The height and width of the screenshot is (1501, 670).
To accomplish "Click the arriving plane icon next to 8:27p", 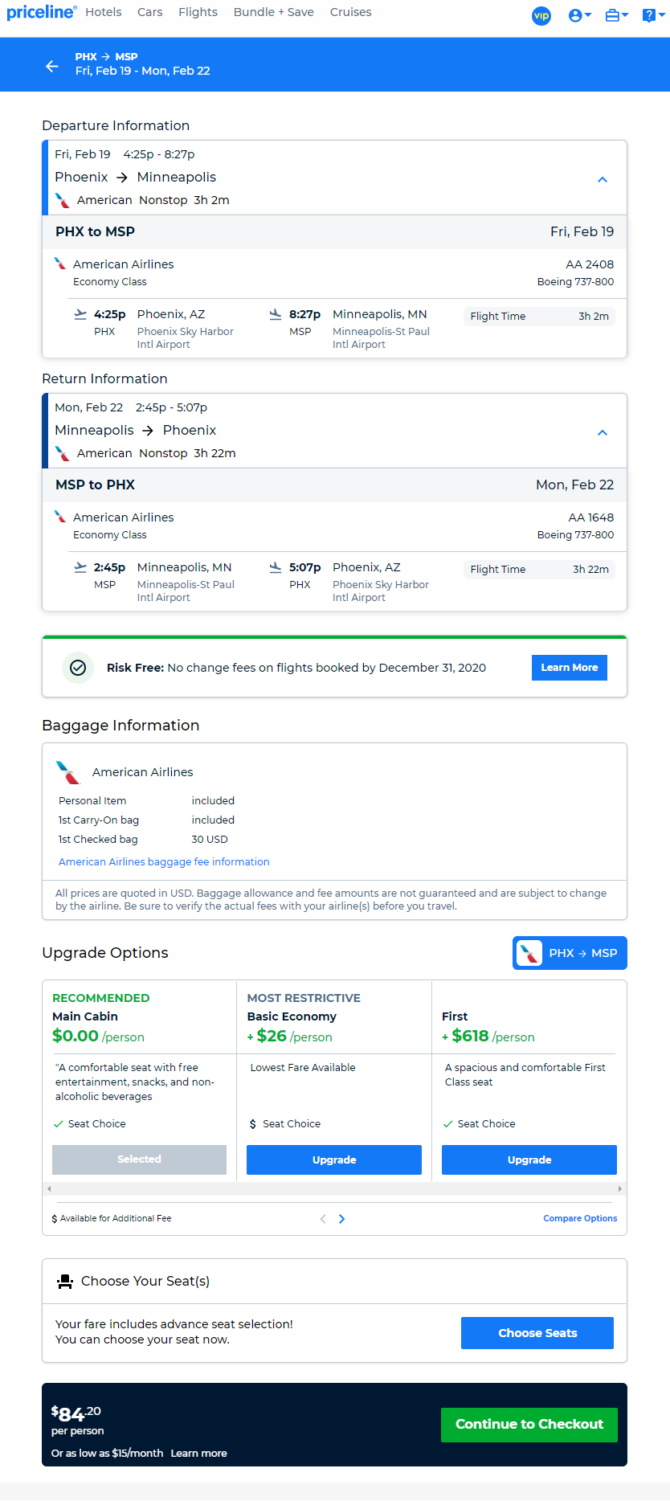I will pyautogui.click(x=276, y=314).
